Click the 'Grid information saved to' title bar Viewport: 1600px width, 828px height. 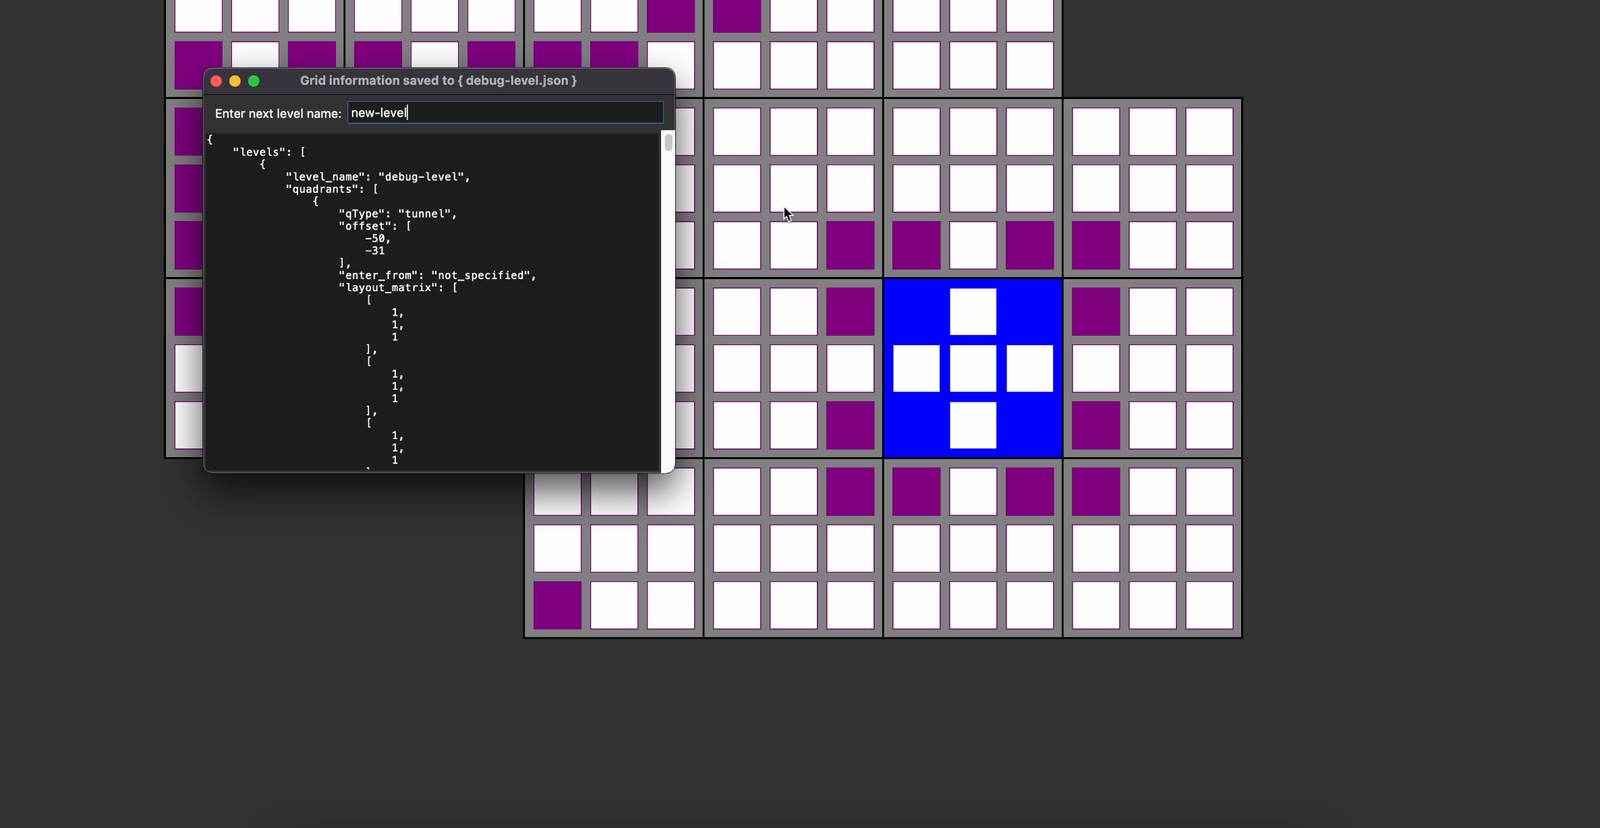point(438,81)
